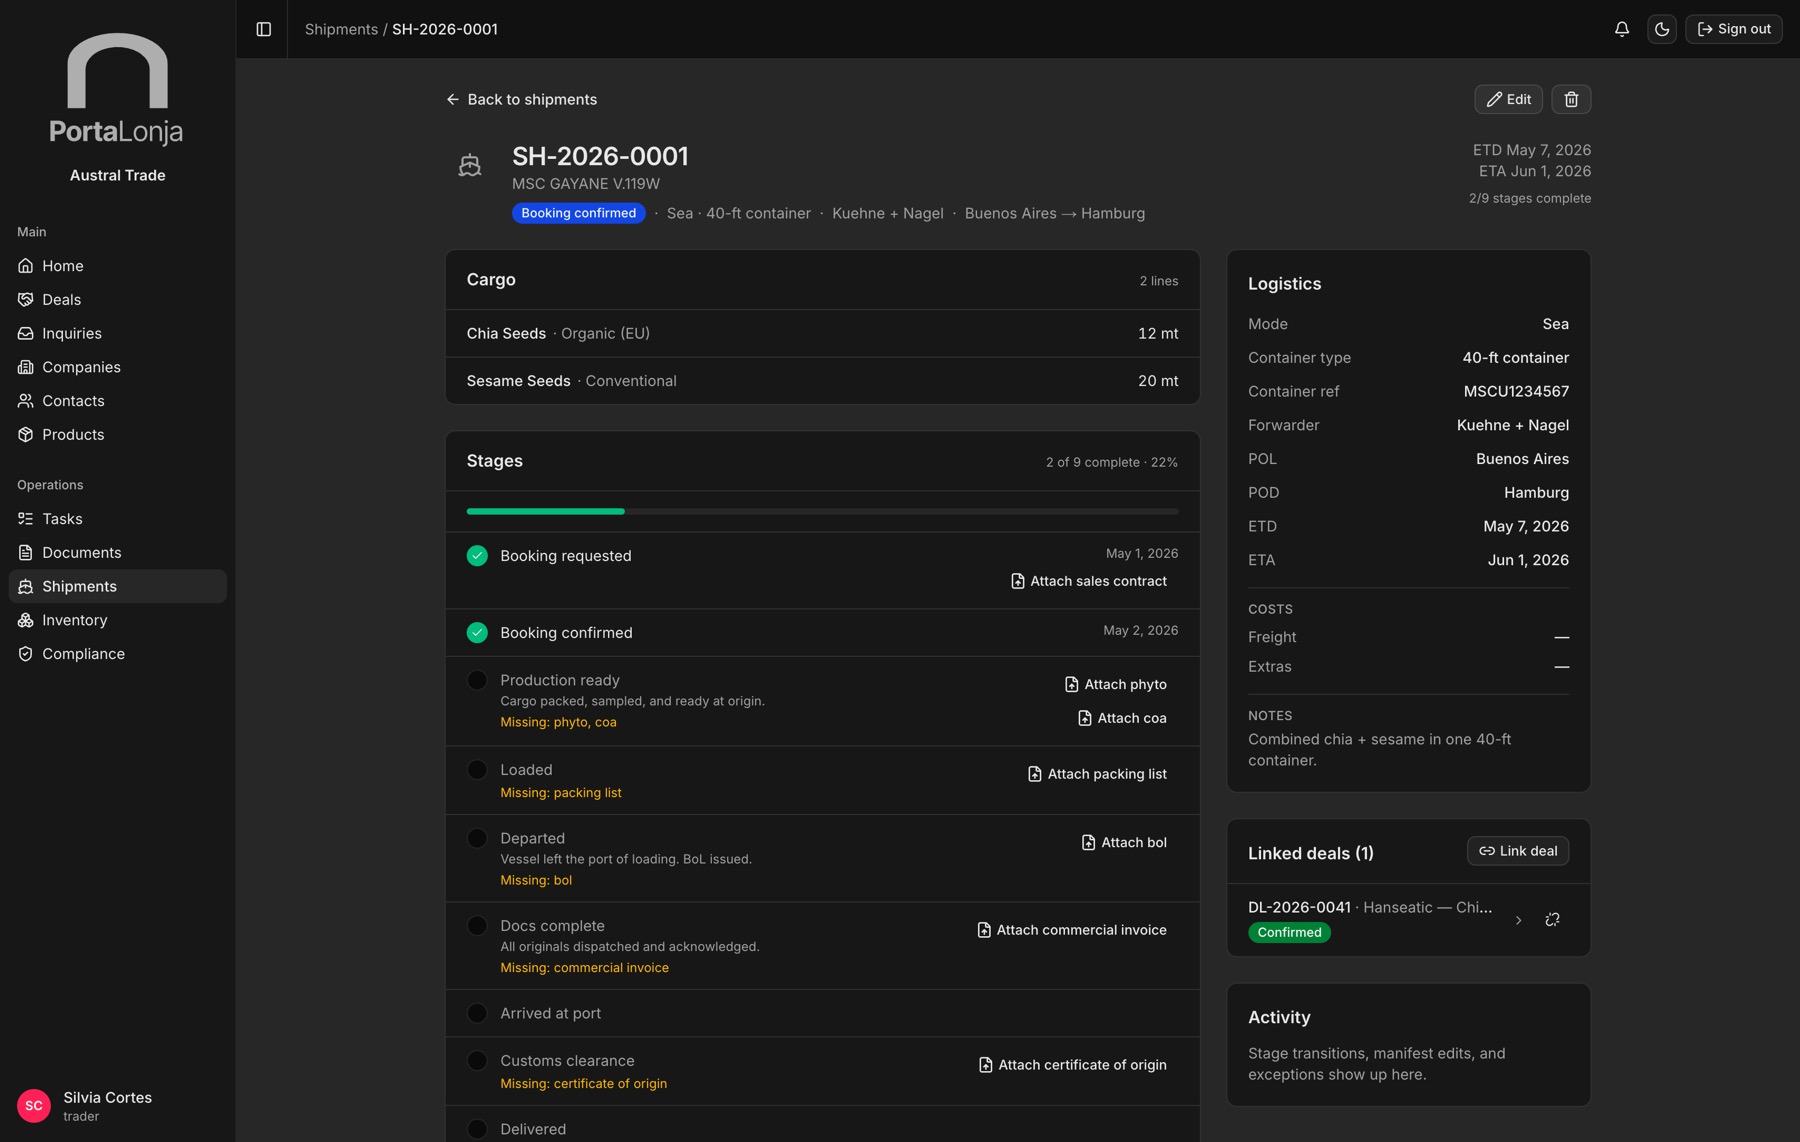
Task: Click the Inventory sidebar icon
Action: click(x=26, y=620)
